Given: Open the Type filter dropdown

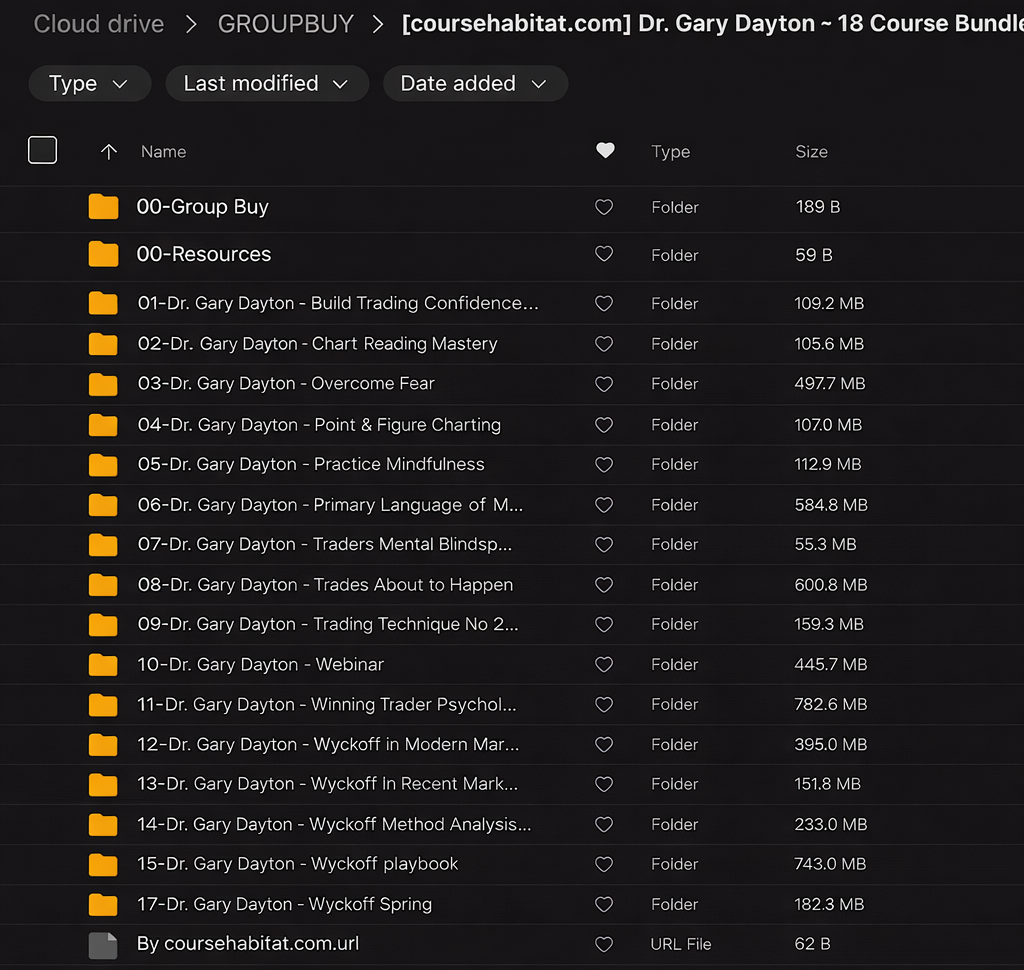Looking at the screenshot, I should click(89, 84).
